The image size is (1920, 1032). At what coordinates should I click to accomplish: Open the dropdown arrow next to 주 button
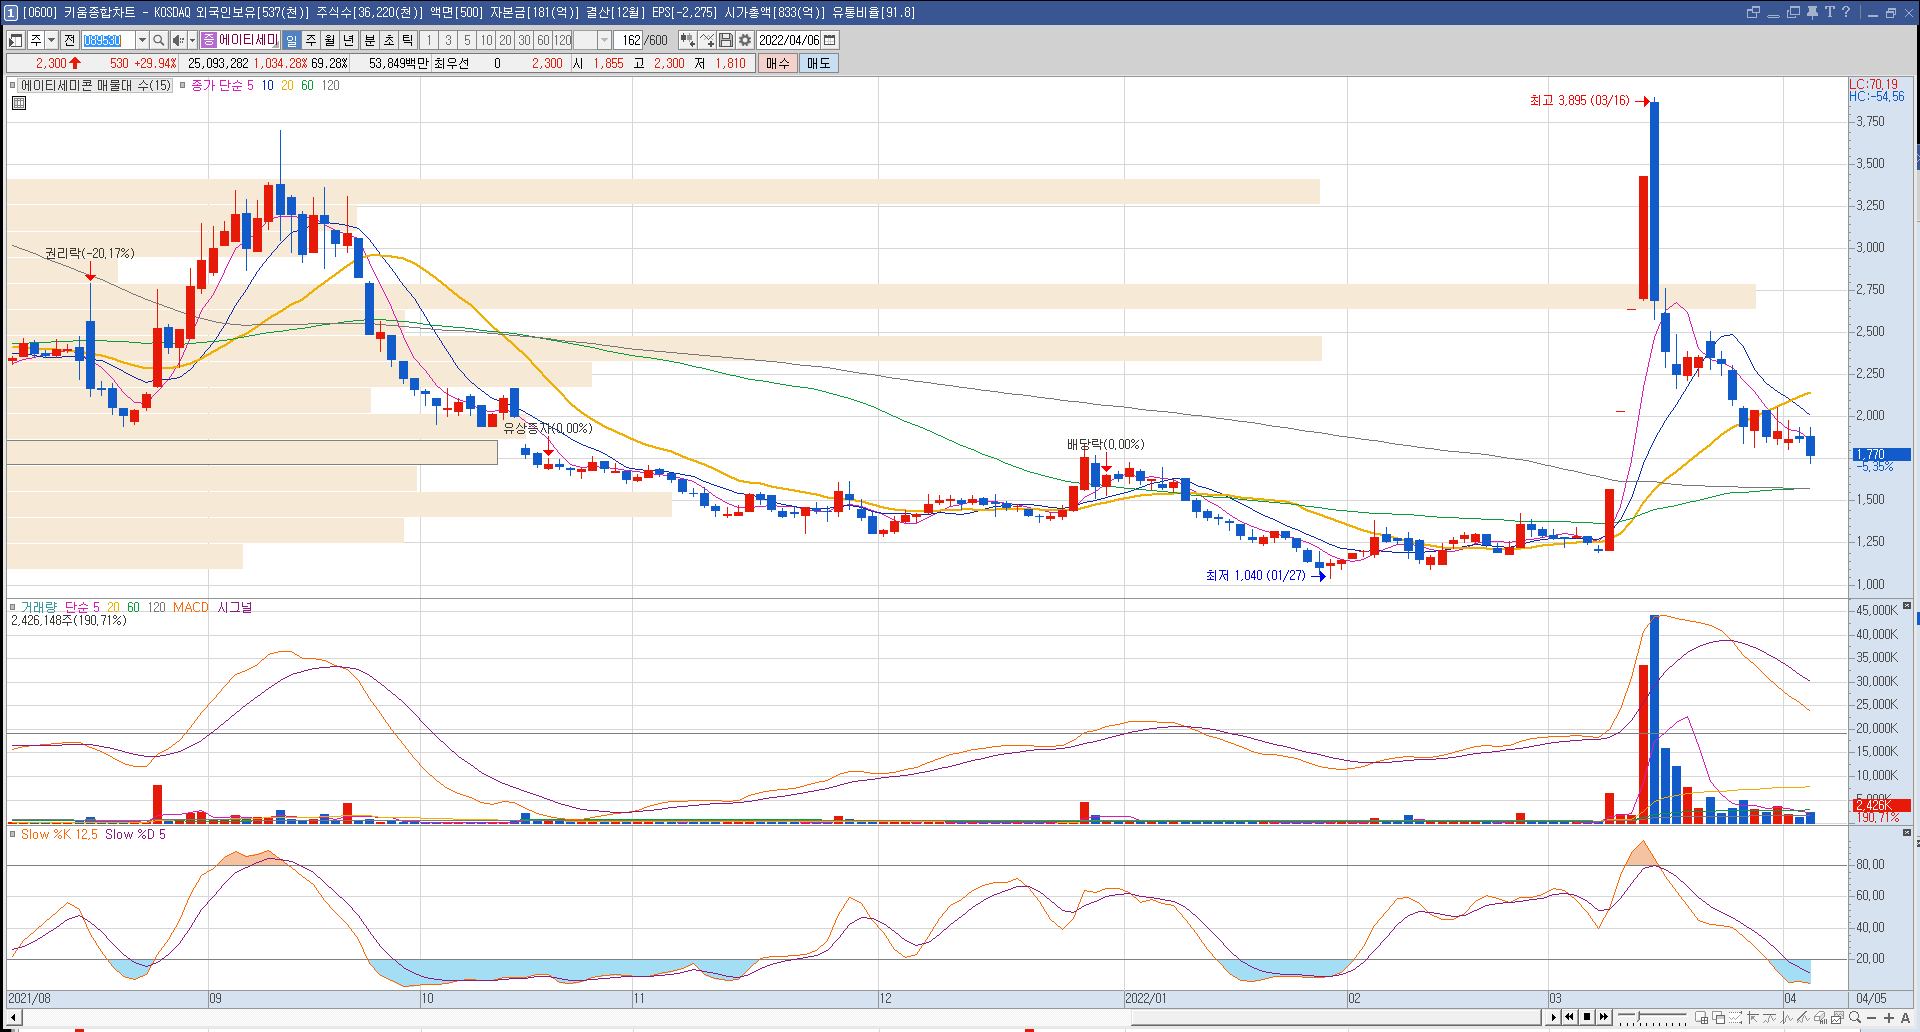pos(52,40)
